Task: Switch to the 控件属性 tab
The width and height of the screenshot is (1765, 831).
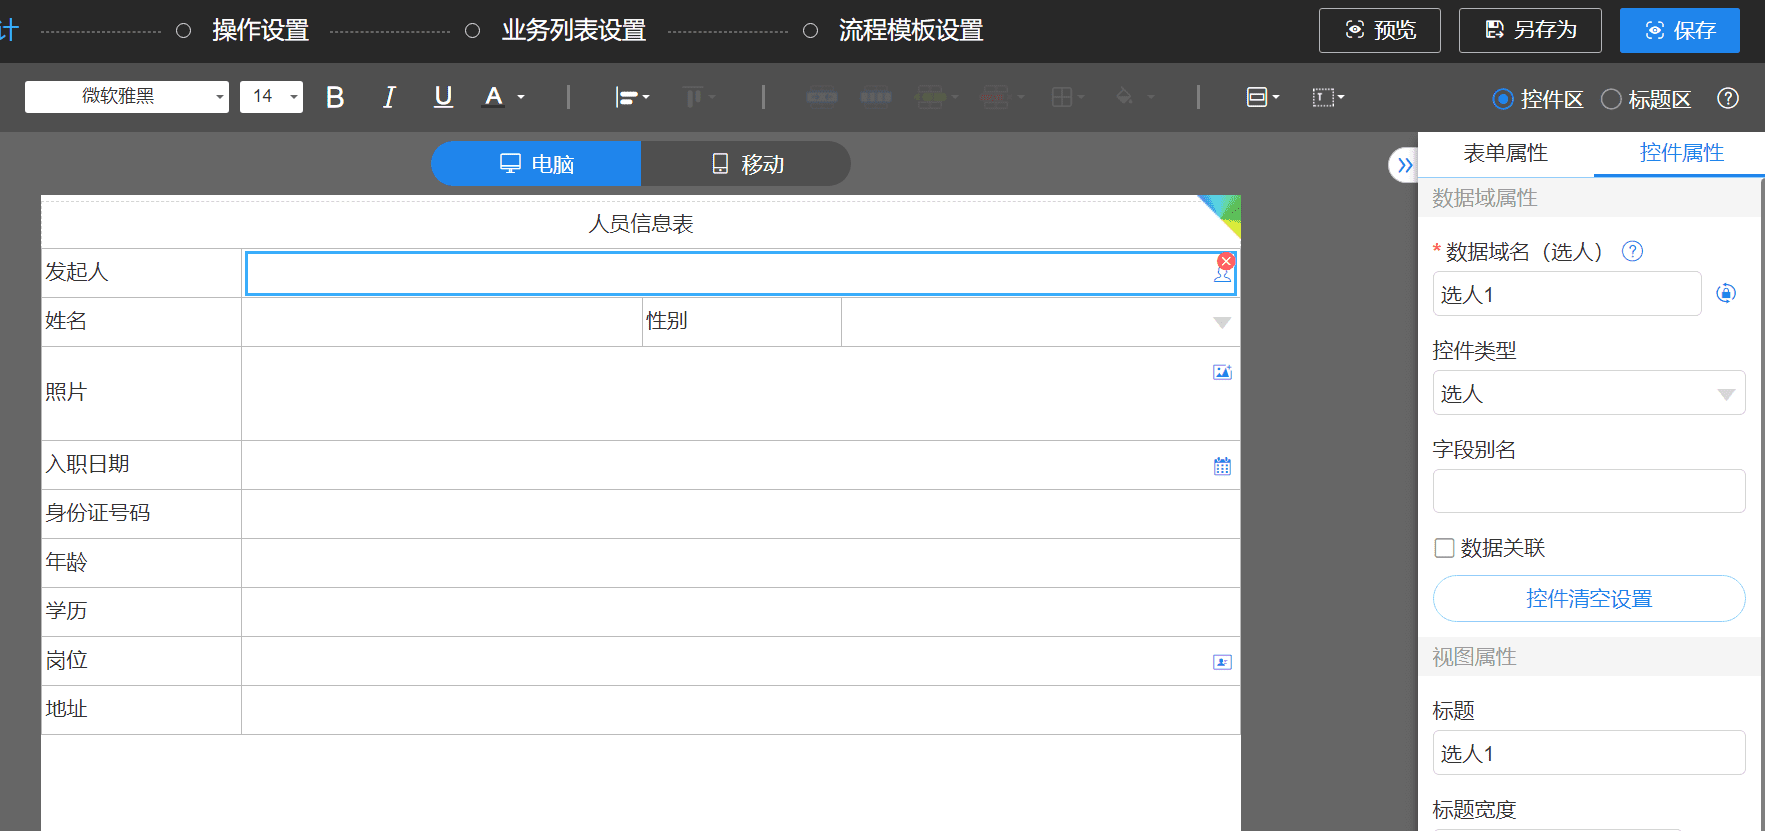Action: pyautogui.click(x=1681, y=153)
